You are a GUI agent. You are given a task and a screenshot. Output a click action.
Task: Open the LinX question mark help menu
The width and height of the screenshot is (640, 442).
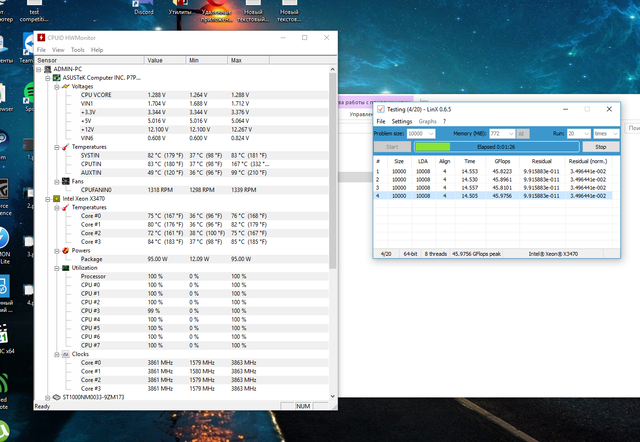pyautogui.click(x=444, y=121)
